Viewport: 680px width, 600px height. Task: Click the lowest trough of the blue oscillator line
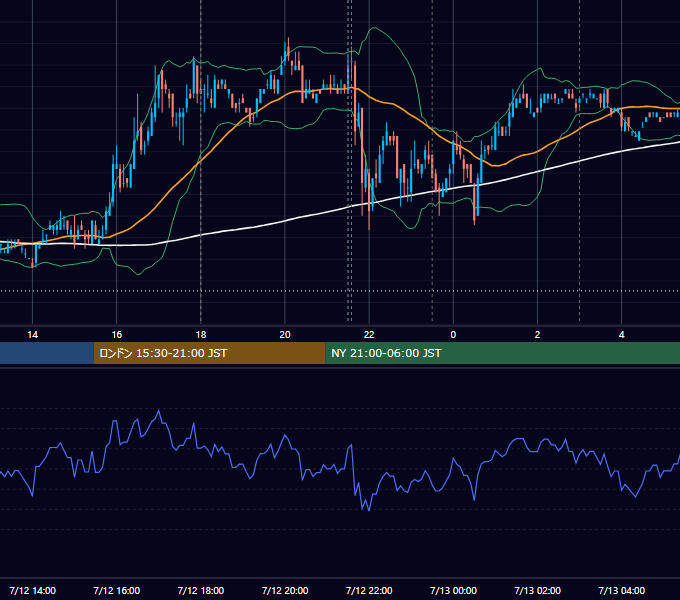pos(369,511)
